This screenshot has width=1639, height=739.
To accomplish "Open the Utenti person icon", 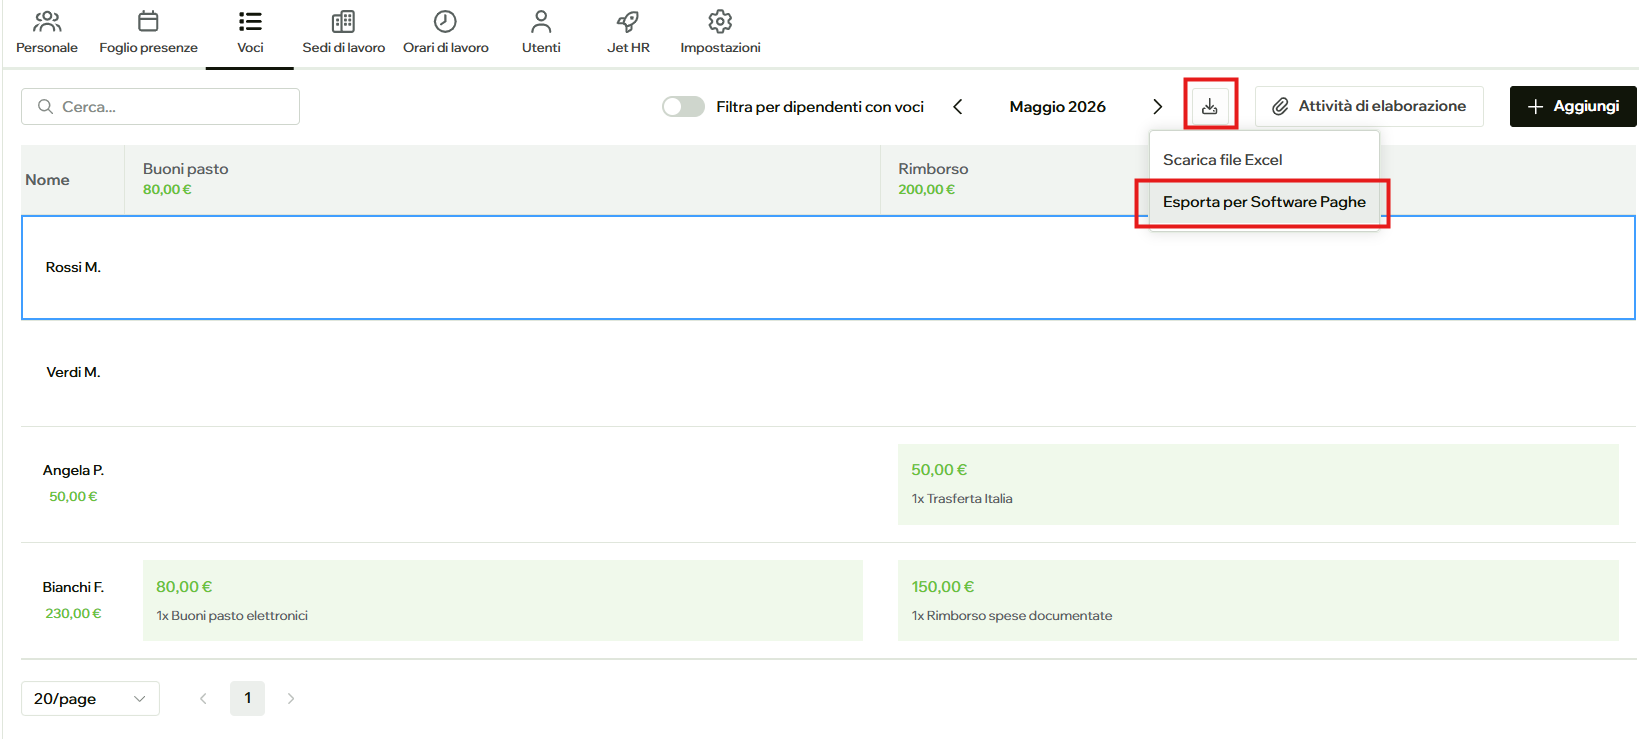I will point(541,21).
